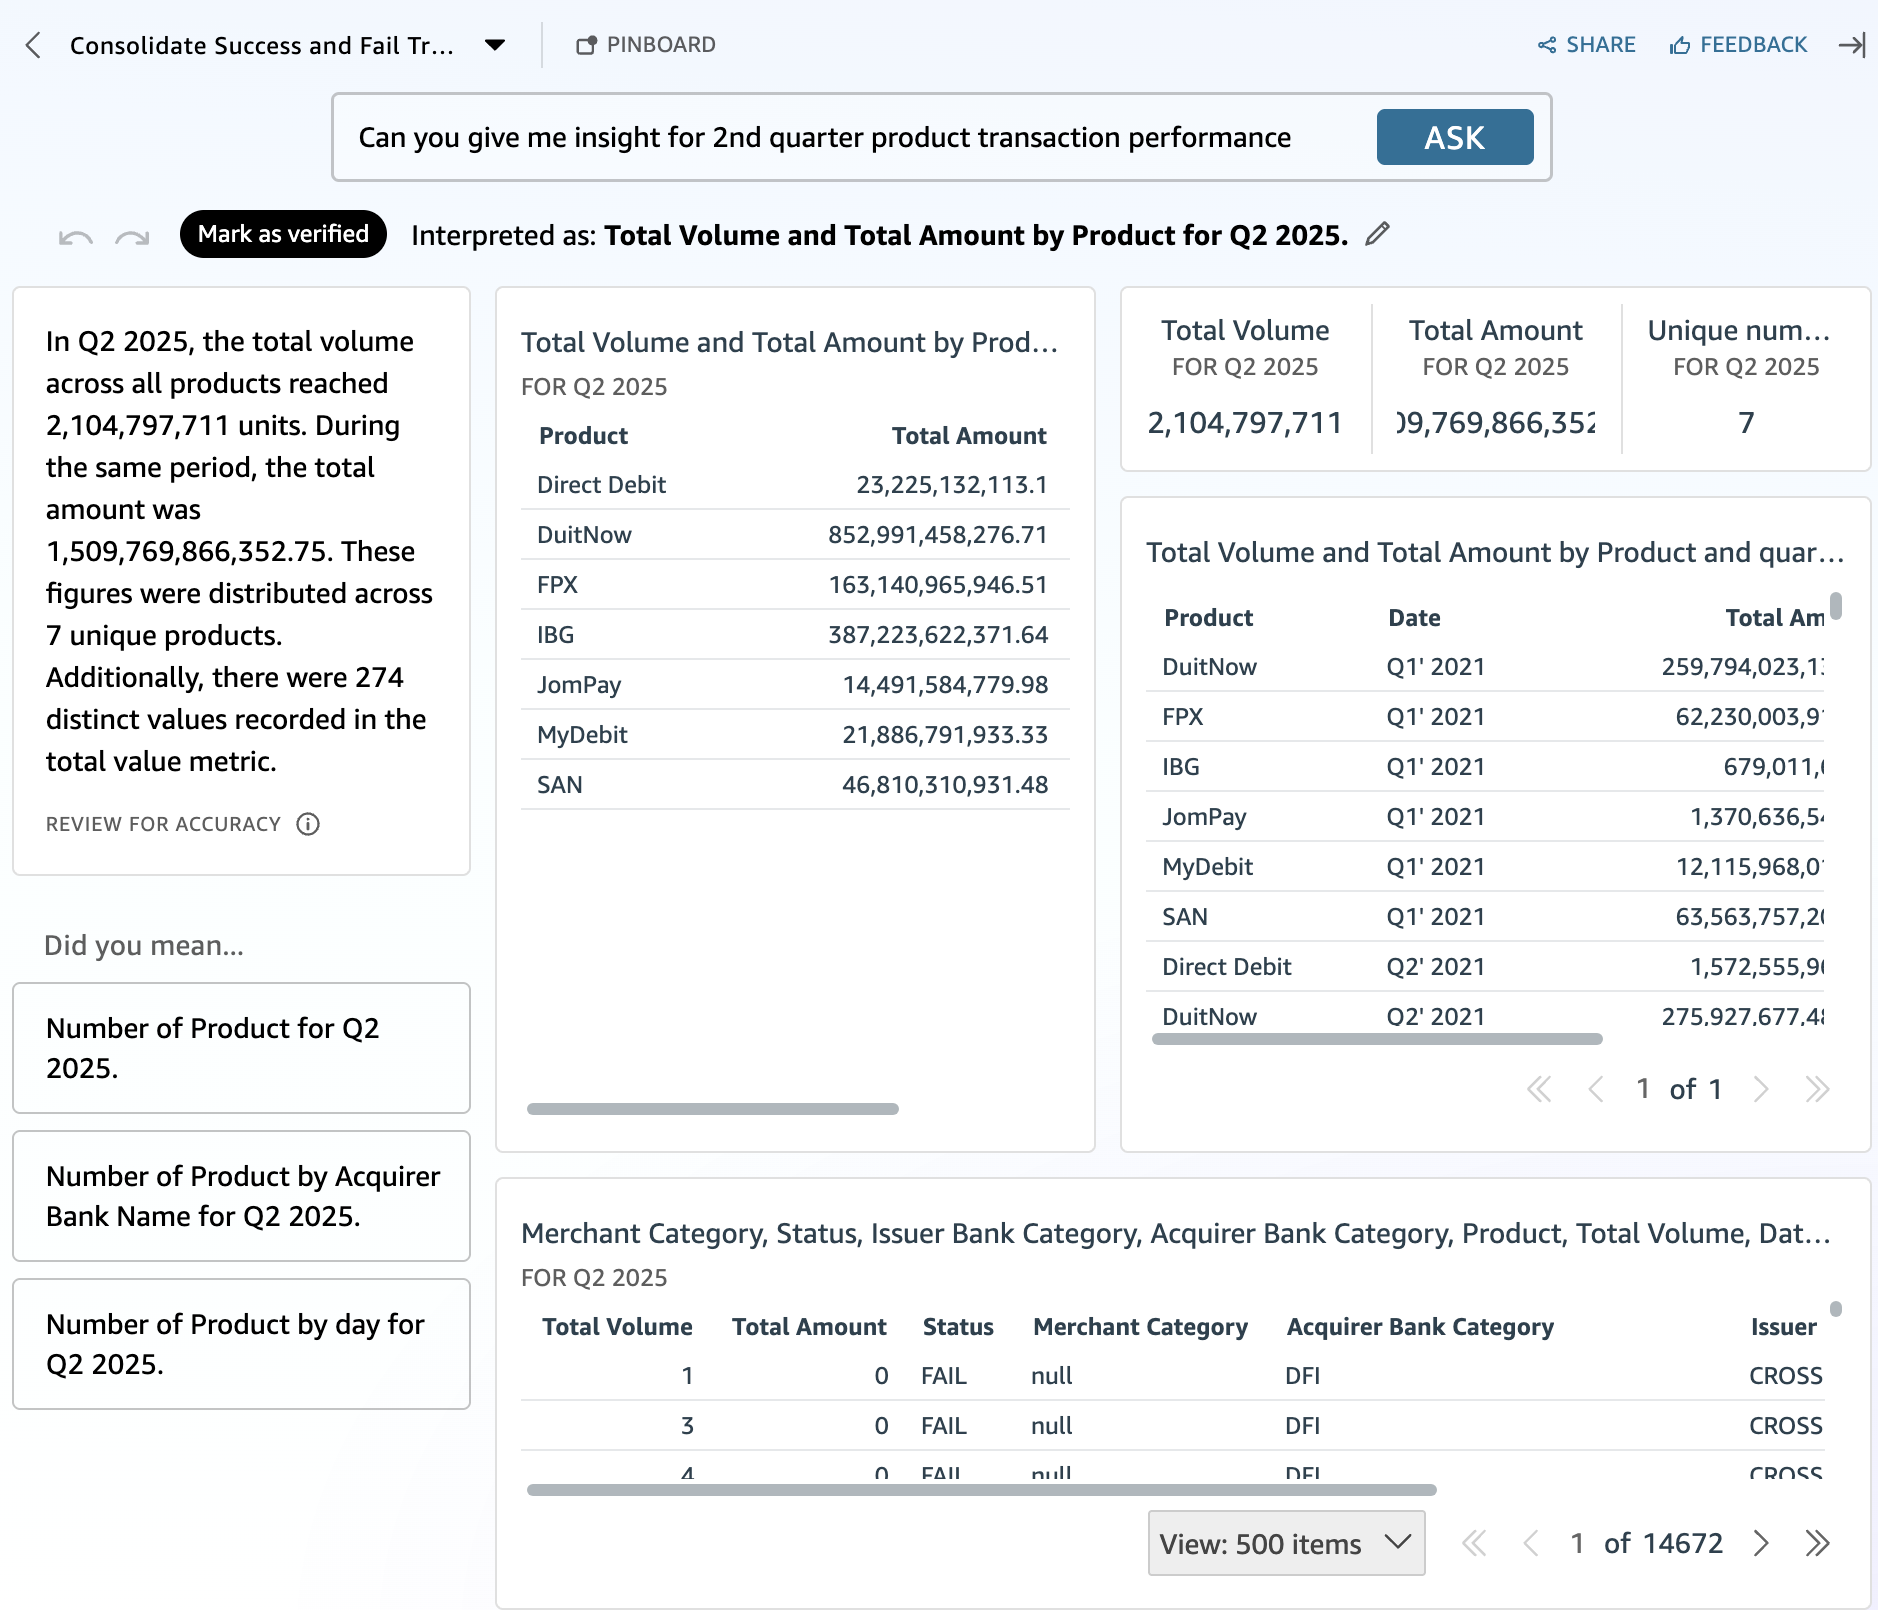This screenshot has height=1610, width=1878.
Task: Click the Share icon
Action: (x=1547, y=45)
